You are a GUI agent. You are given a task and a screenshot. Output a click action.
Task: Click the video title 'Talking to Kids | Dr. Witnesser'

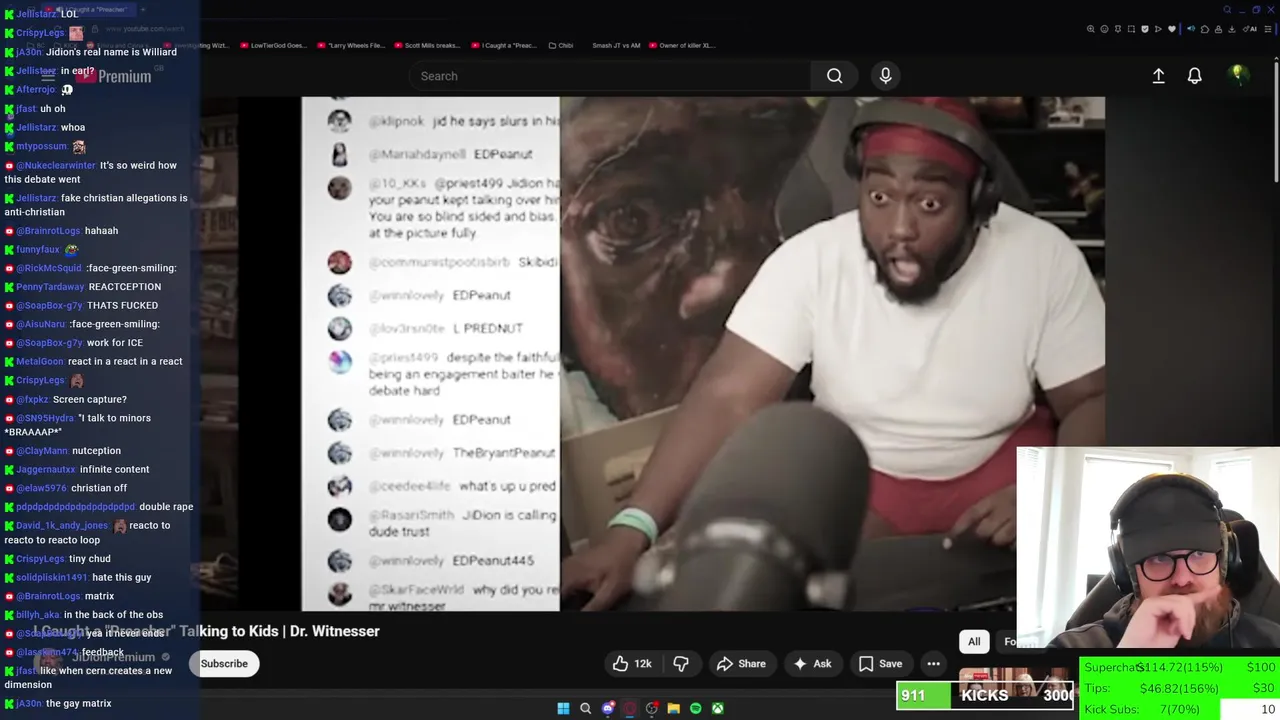(x=280, y=631)
